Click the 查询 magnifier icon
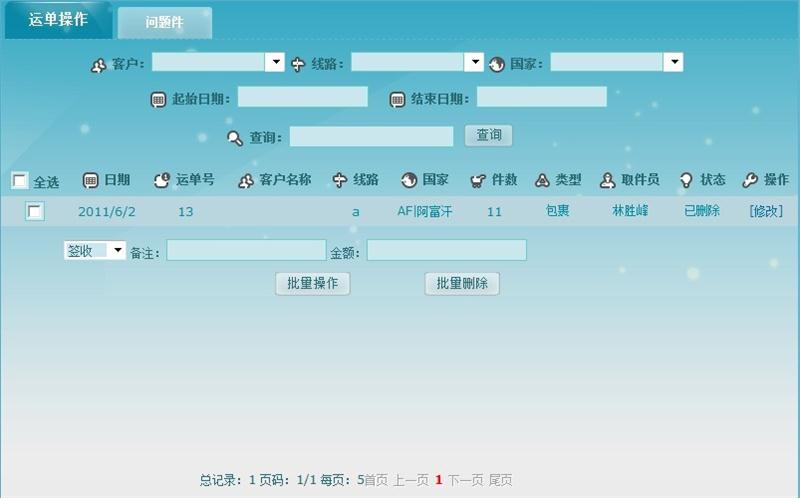 [x=235, y=138]
